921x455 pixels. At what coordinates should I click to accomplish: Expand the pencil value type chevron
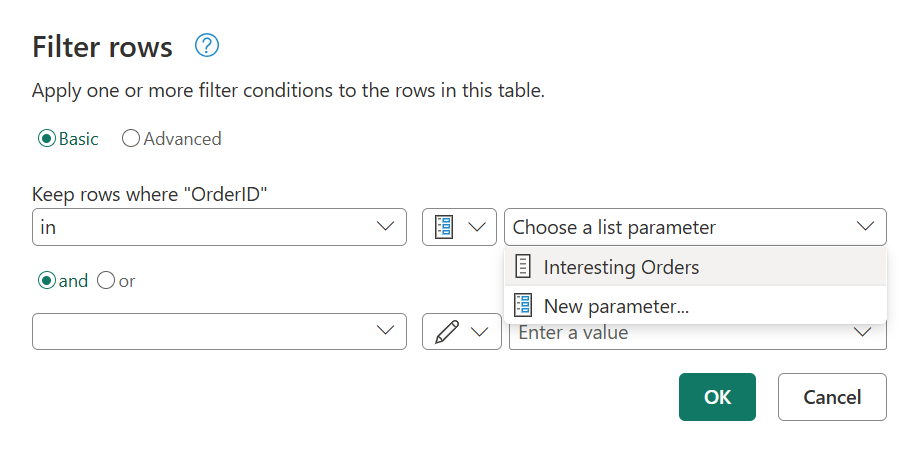point(481,332)
